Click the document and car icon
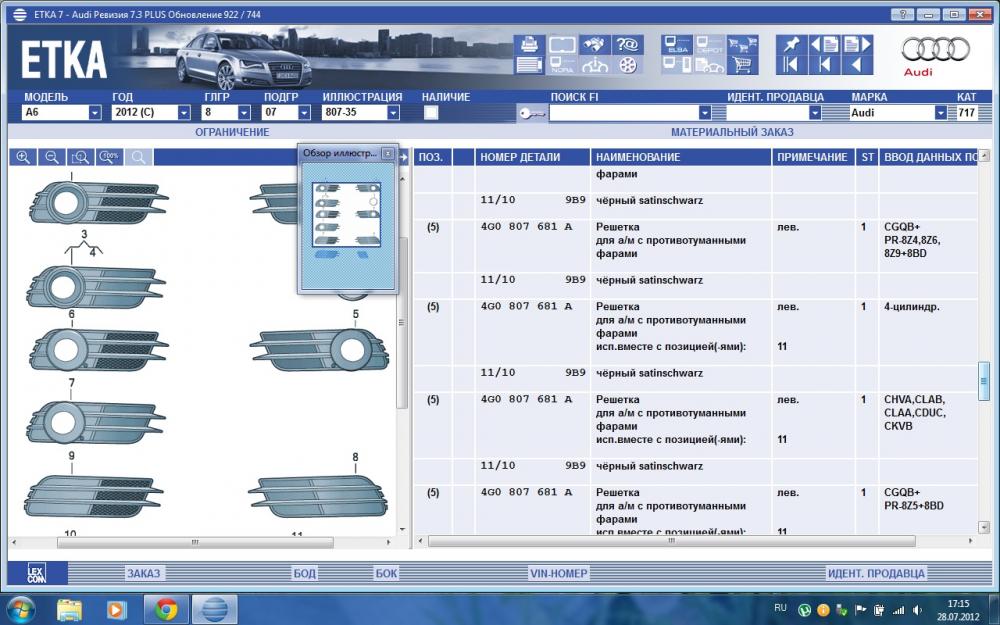Image resolution: width=1000 pixels, height=625 pixels. click(x=709, y=65)
